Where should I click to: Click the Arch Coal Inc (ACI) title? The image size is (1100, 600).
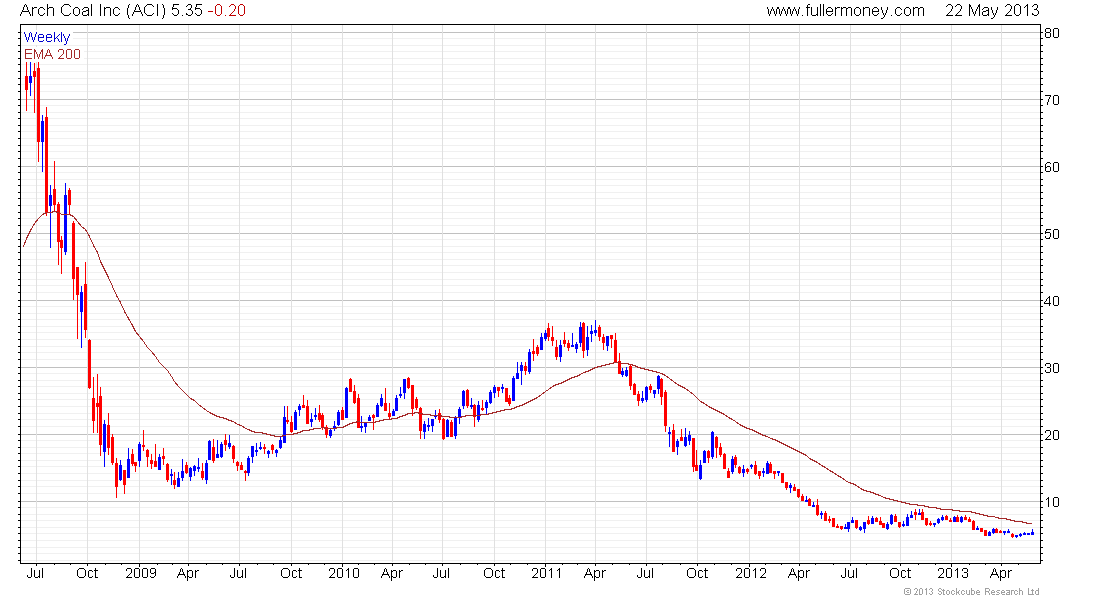(x=93, y=11)
